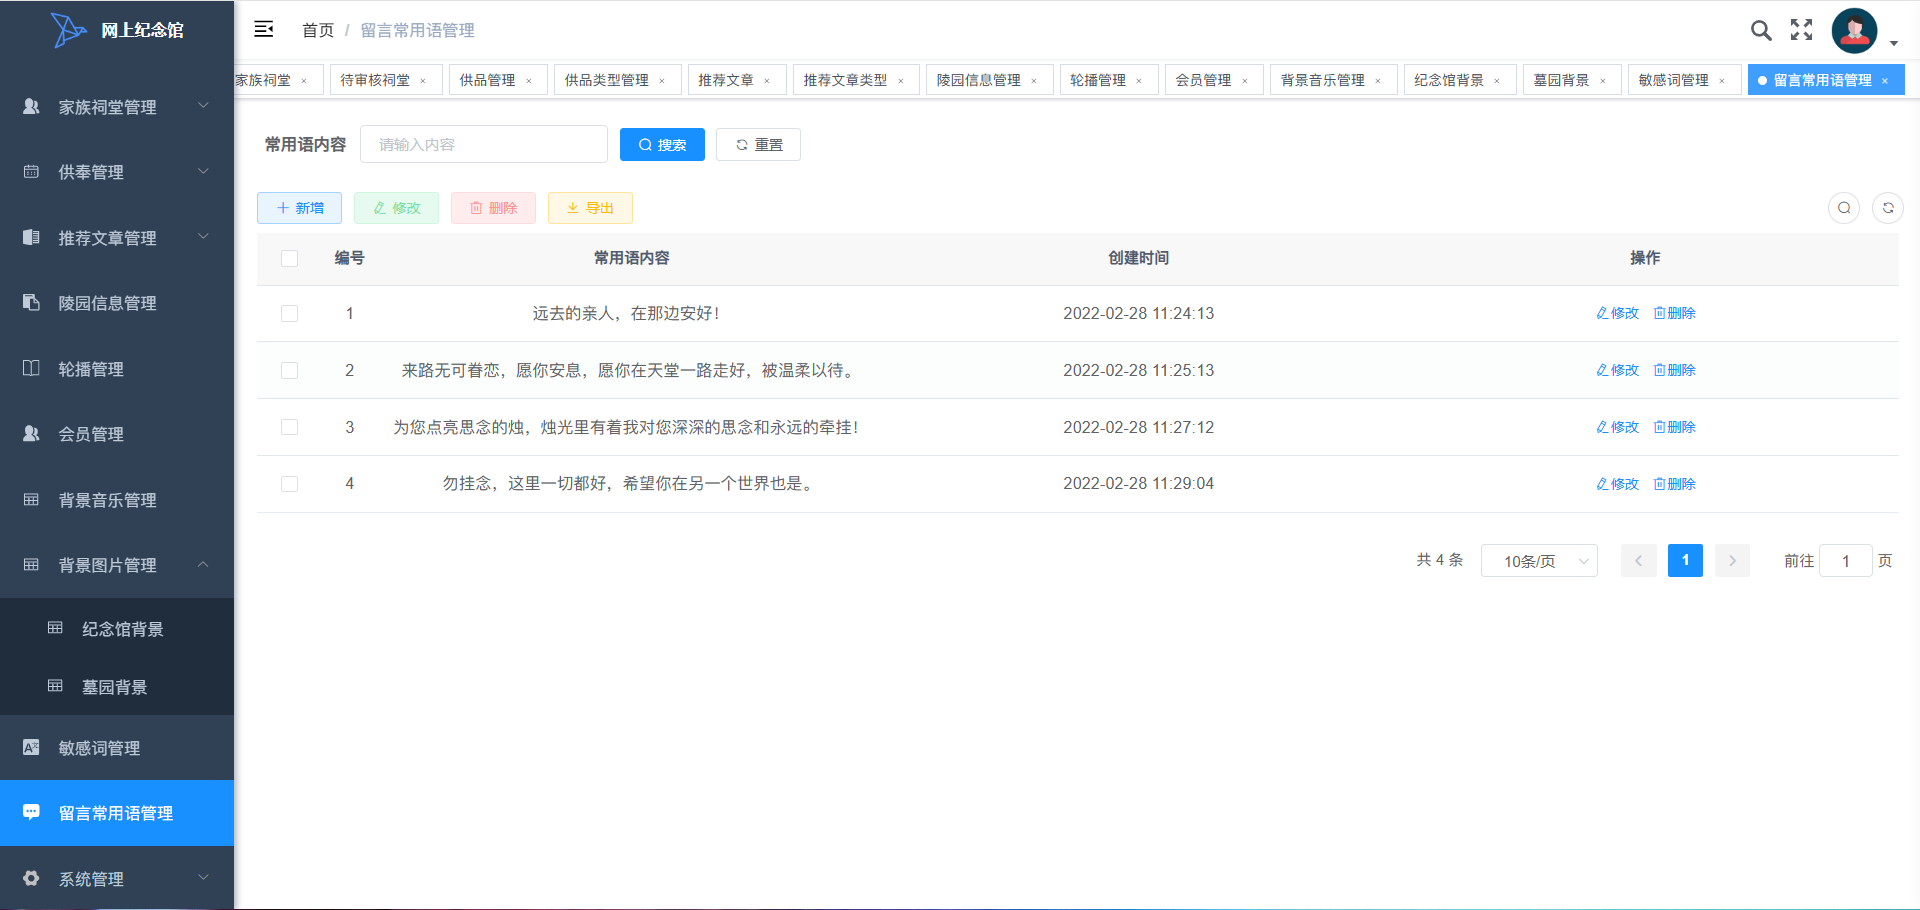This screenshot has height=910, width=1920.
Task: Open 敏感词管理 in the sidebar
Action: click(x=117, y=747)
